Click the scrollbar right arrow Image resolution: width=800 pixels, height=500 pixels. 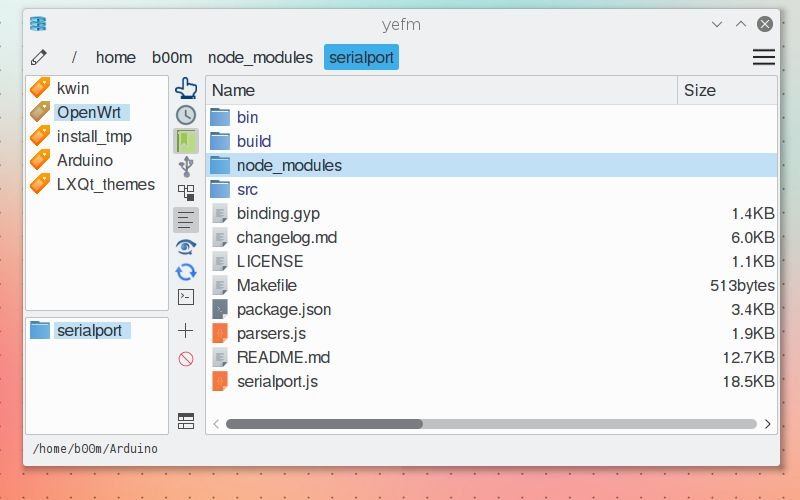coord(767,424)
